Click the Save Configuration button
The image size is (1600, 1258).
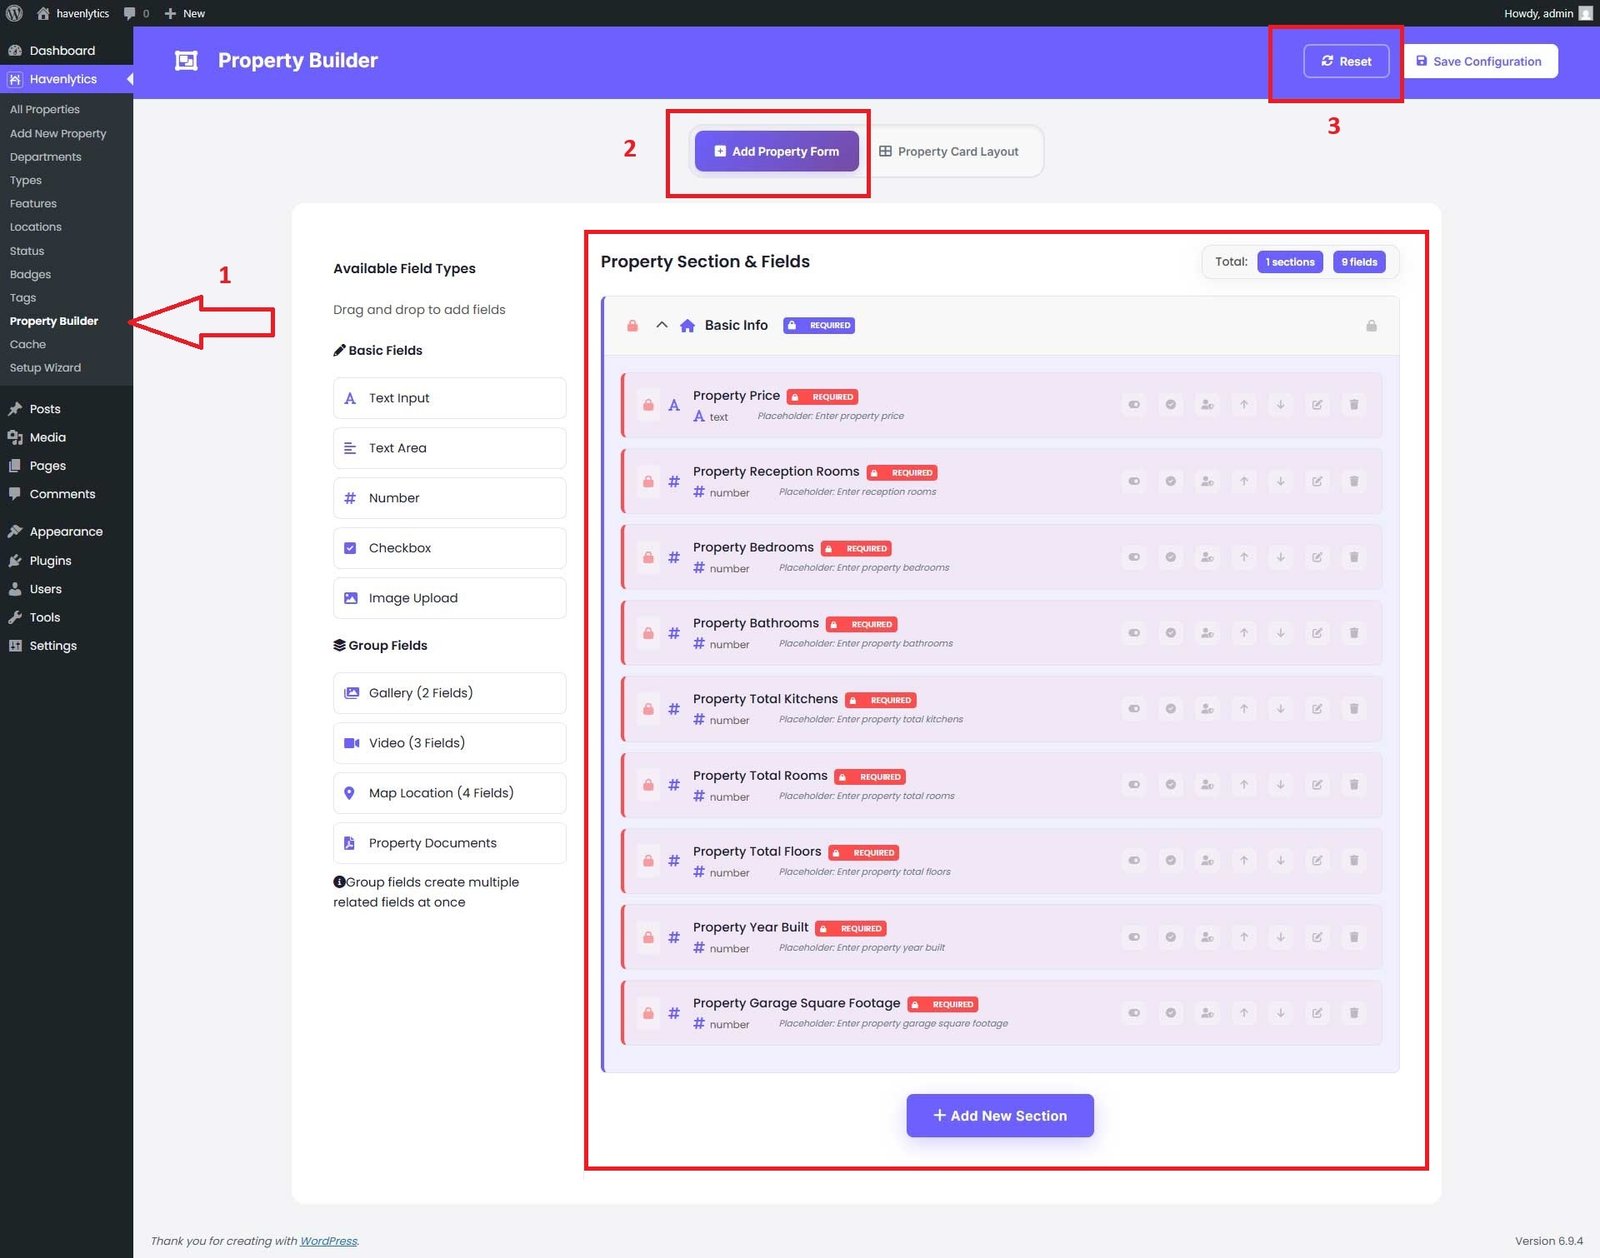(x=1479, y=61)
